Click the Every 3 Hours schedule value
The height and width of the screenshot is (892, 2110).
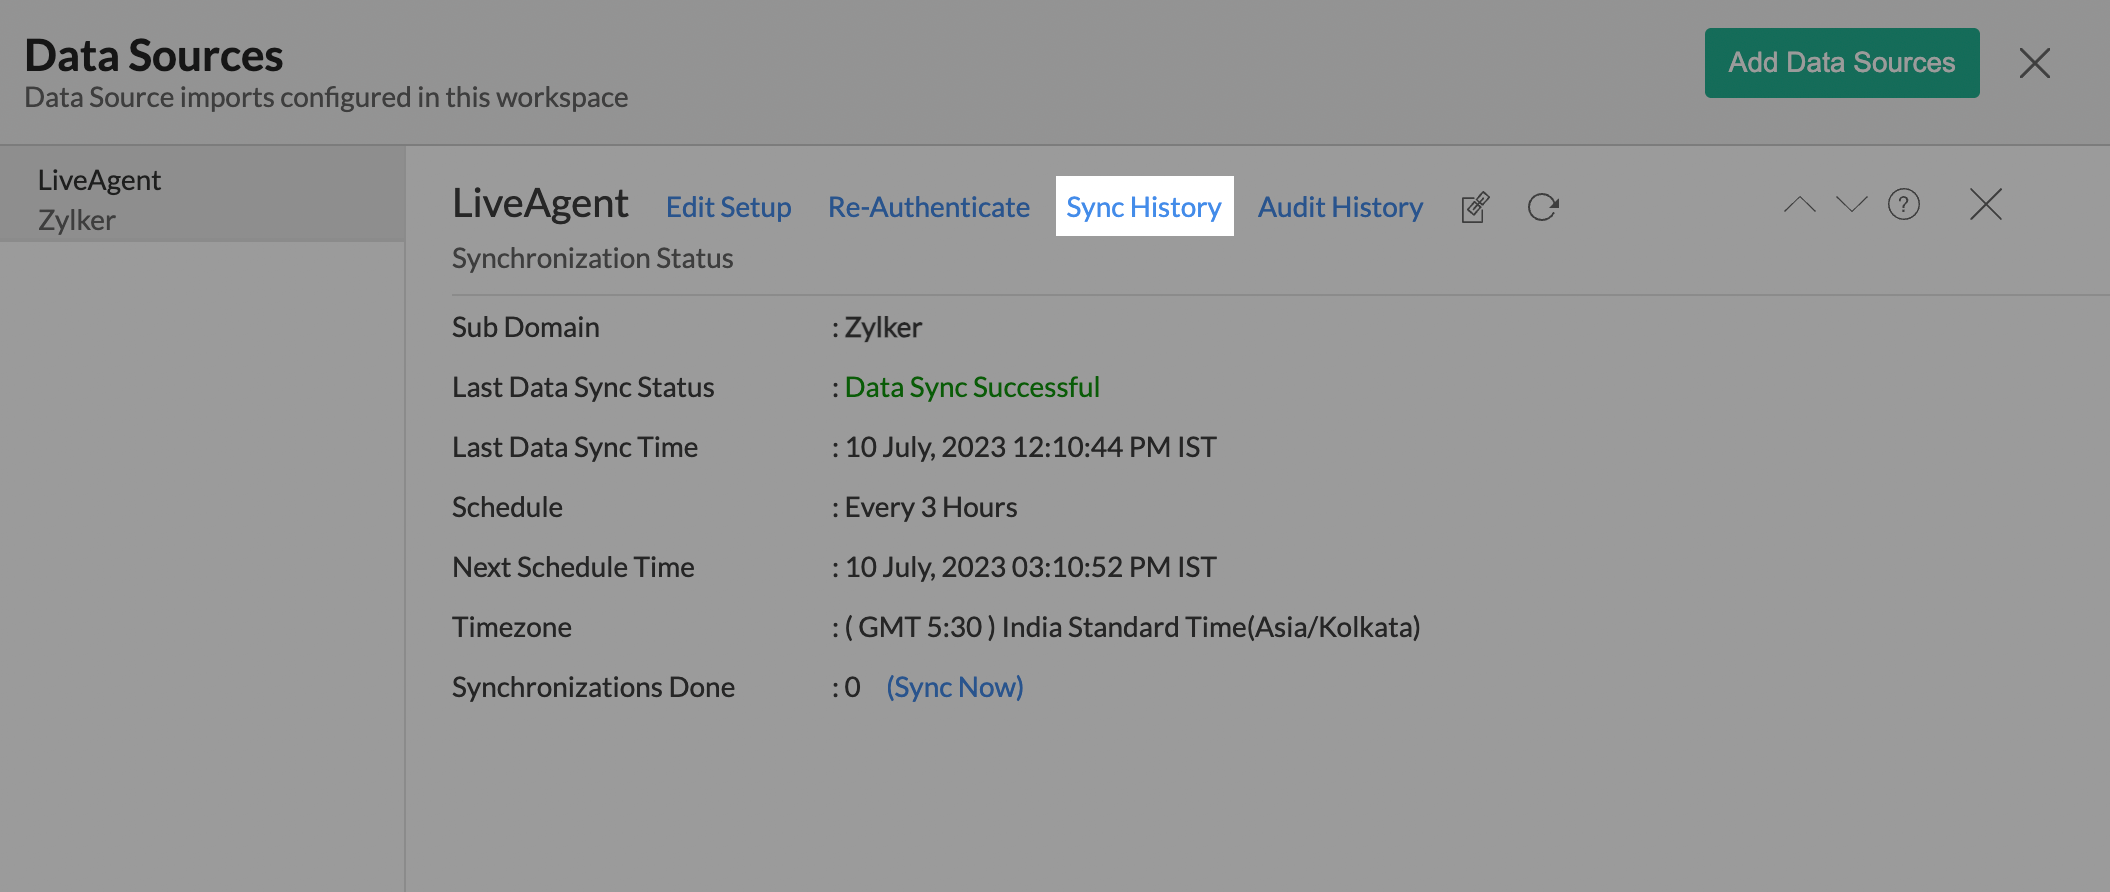click(930, 507)
